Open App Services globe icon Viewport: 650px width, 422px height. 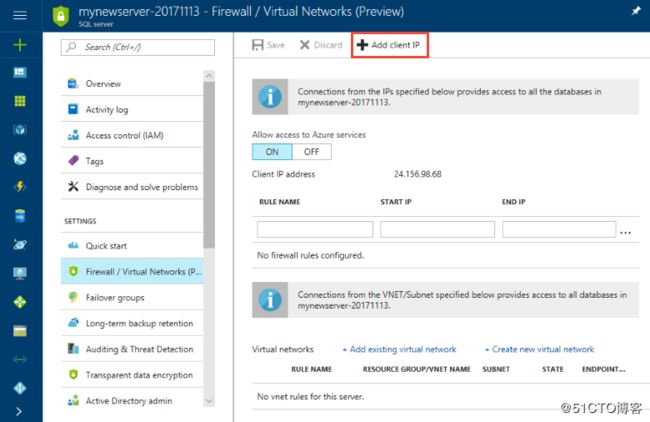(x=20, y=158)
